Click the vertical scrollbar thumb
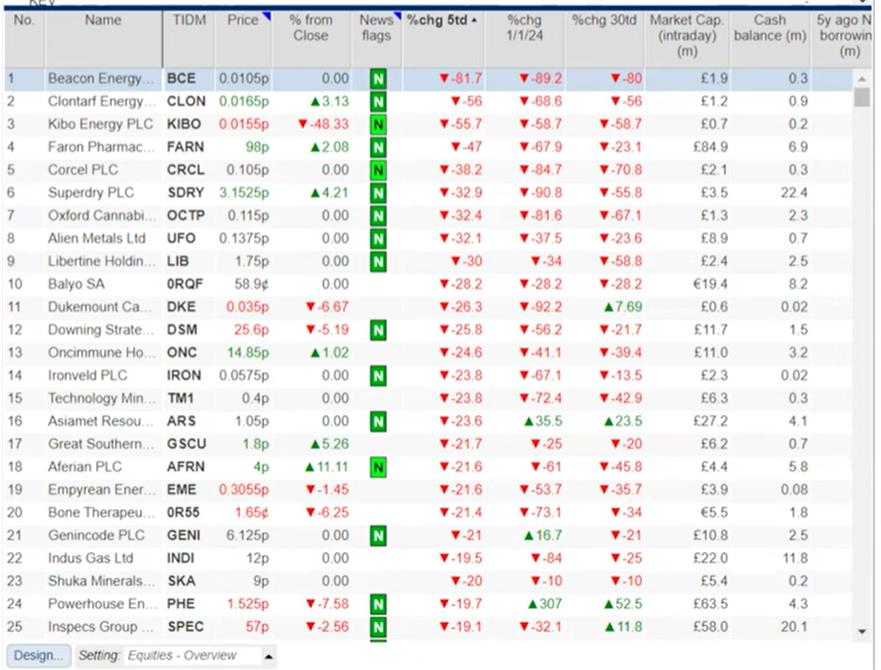The width and height of the screenshot is (881, 670). pos(862,97)
